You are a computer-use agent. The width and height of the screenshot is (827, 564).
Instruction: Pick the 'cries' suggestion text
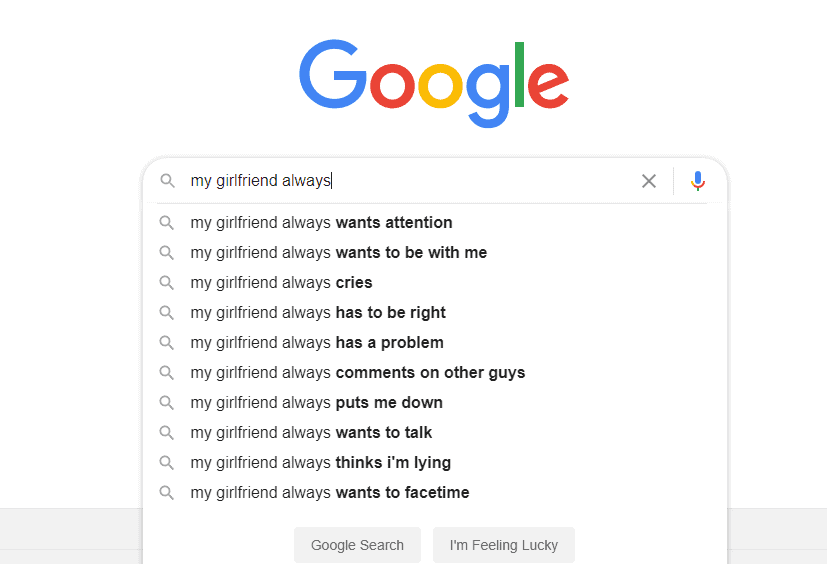click(281, 283)
